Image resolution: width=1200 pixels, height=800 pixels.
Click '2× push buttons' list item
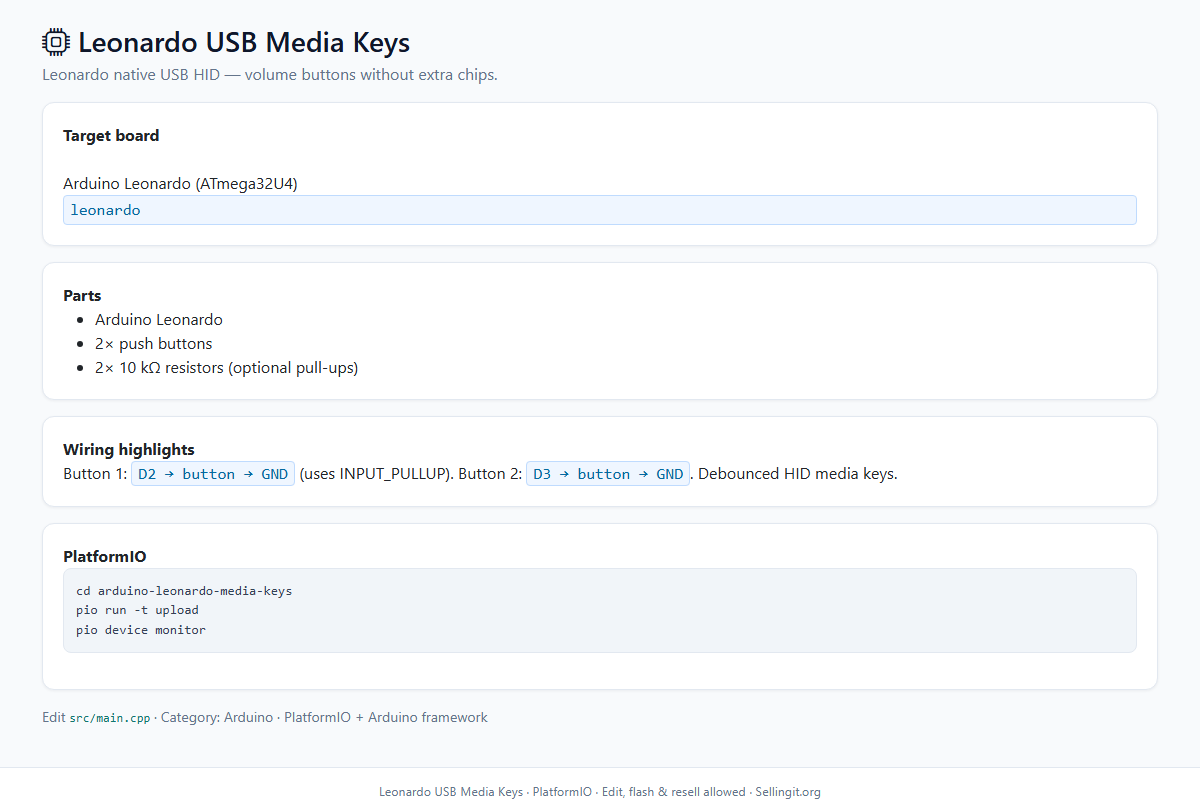(154, 344)
